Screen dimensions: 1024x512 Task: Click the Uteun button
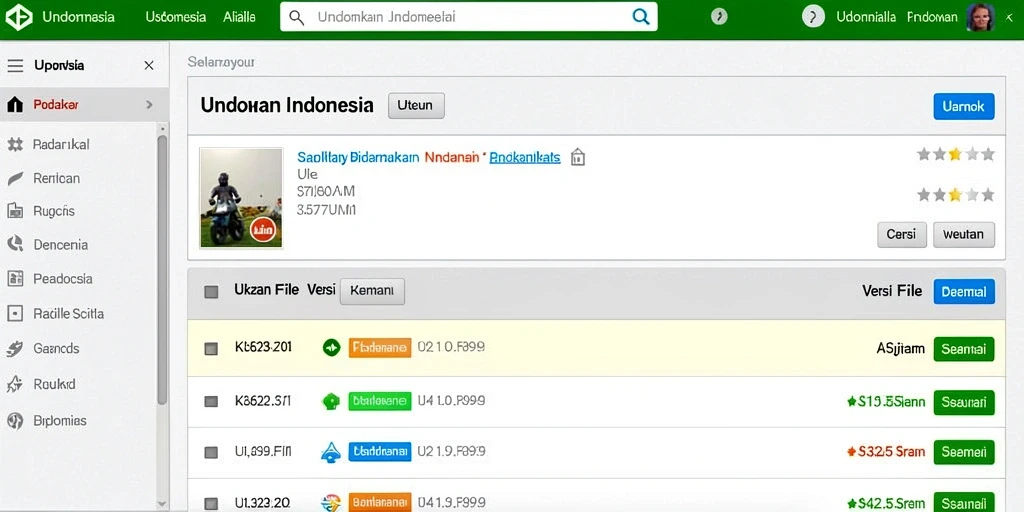(416, 105)
